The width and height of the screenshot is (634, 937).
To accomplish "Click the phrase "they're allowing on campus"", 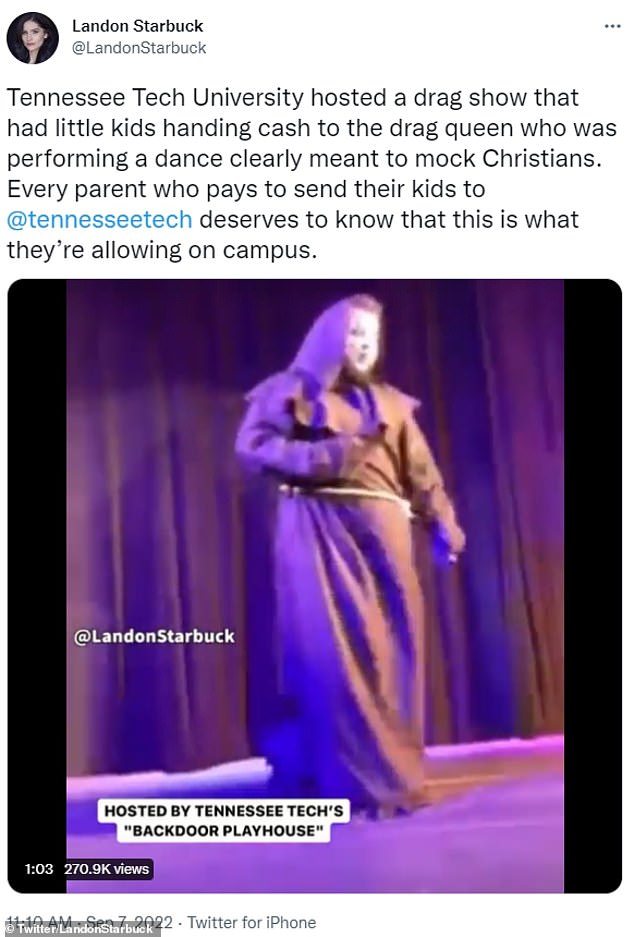I will click(x=161, y=250).
